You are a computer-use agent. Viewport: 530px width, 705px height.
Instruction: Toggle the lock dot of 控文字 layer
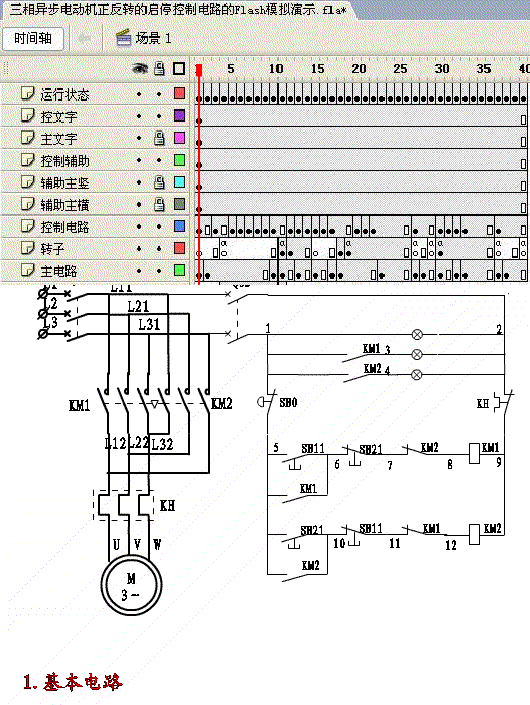coord(159,116)
